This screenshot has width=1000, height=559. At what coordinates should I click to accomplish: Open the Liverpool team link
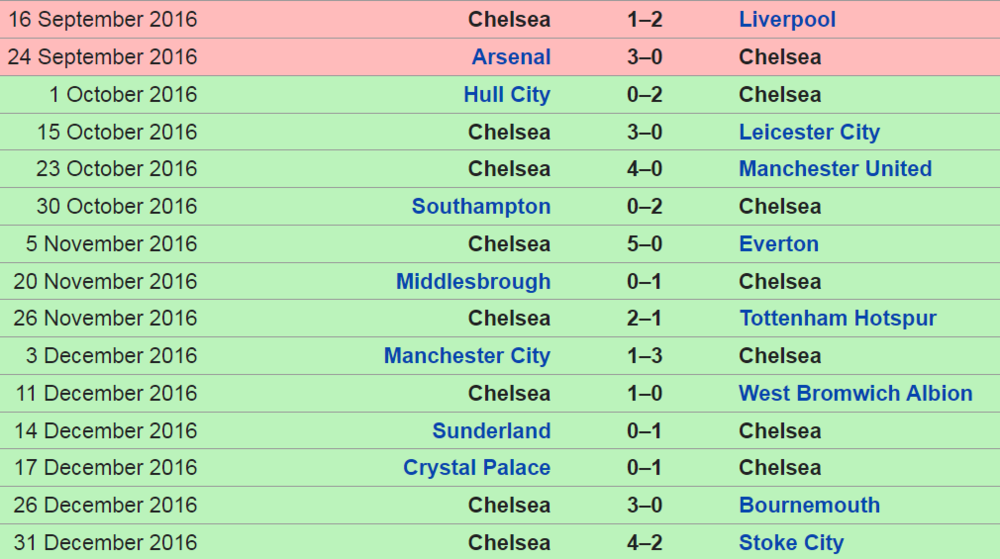[787, 19]
